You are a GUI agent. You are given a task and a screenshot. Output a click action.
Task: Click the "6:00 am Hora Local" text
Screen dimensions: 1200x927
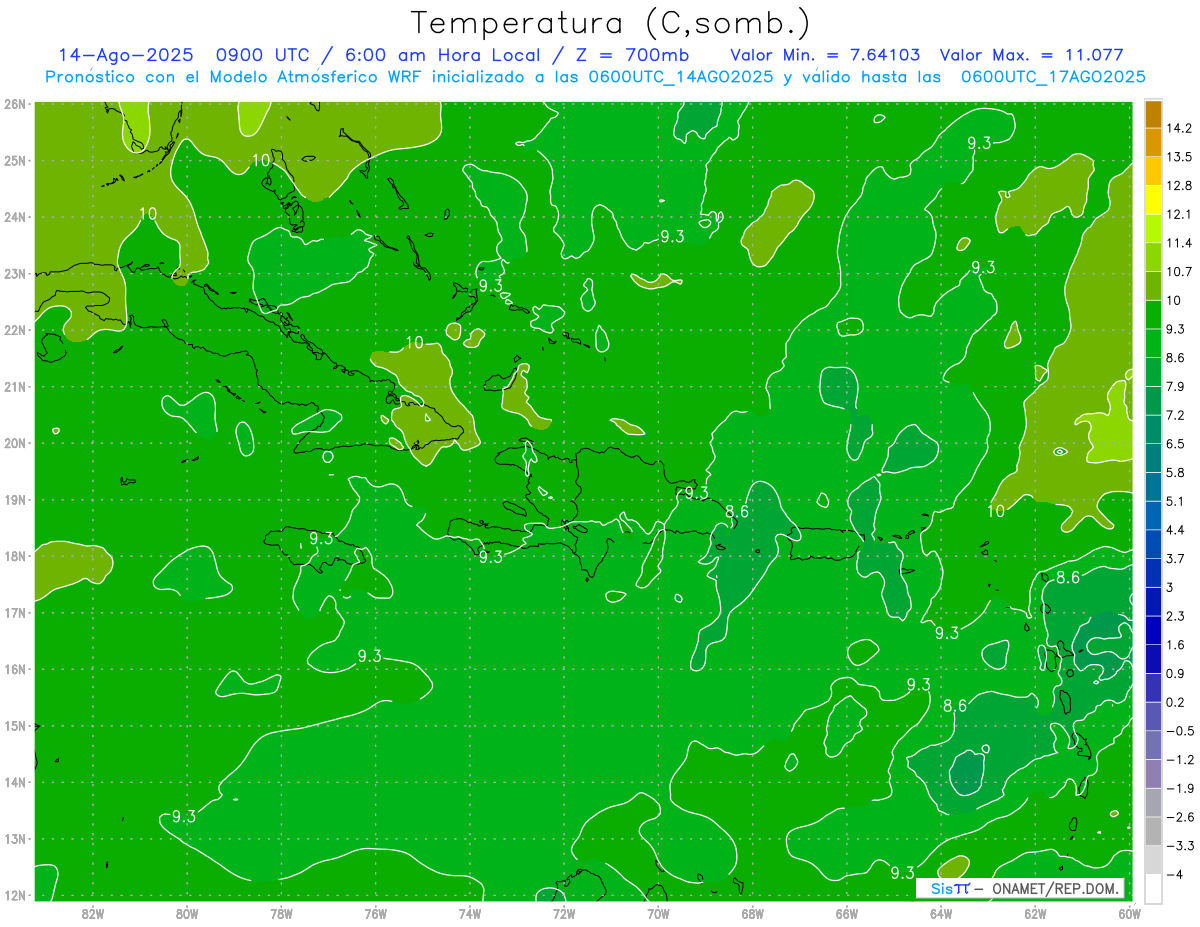tap(442, 55)
